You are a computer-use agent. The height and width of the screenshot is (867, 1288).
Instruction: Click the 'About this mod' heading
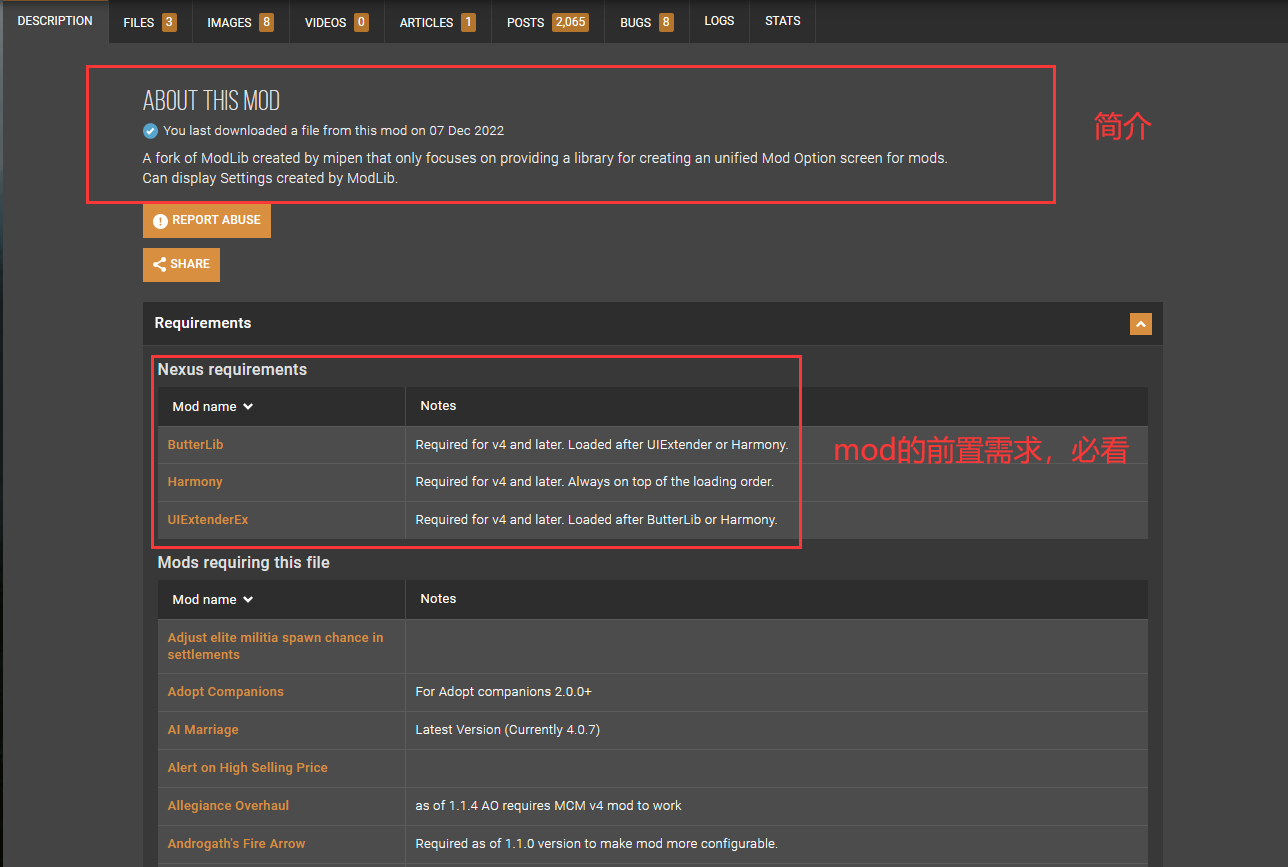tap(211, 100)
